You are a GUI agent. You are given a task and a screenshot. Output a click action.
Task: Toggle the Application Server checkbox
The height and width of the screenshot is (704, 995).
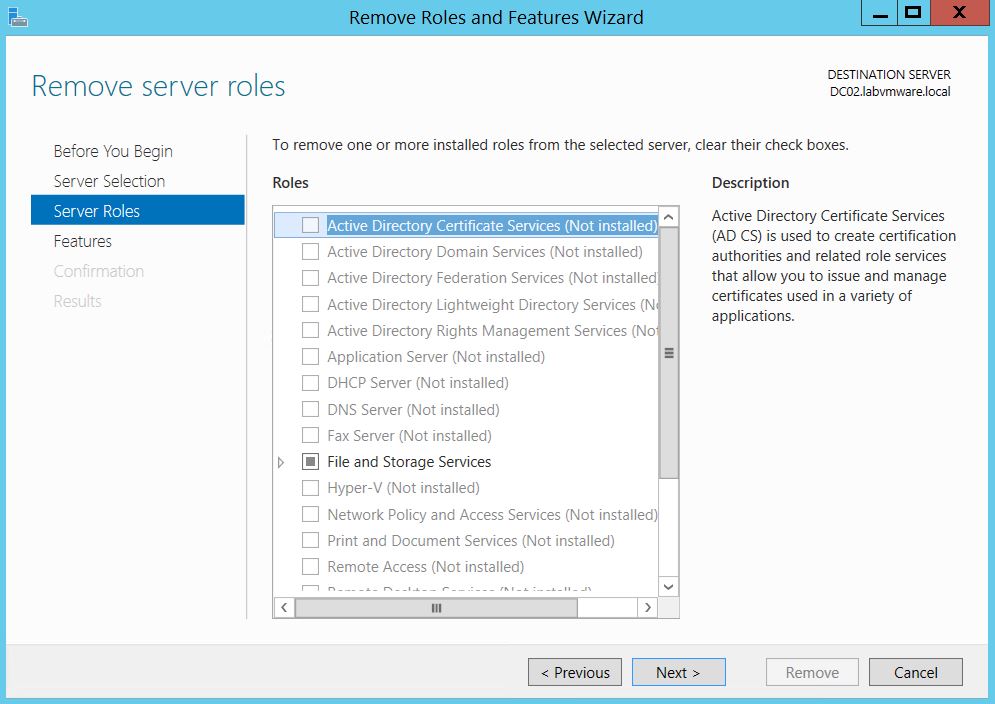pos(310,357)
